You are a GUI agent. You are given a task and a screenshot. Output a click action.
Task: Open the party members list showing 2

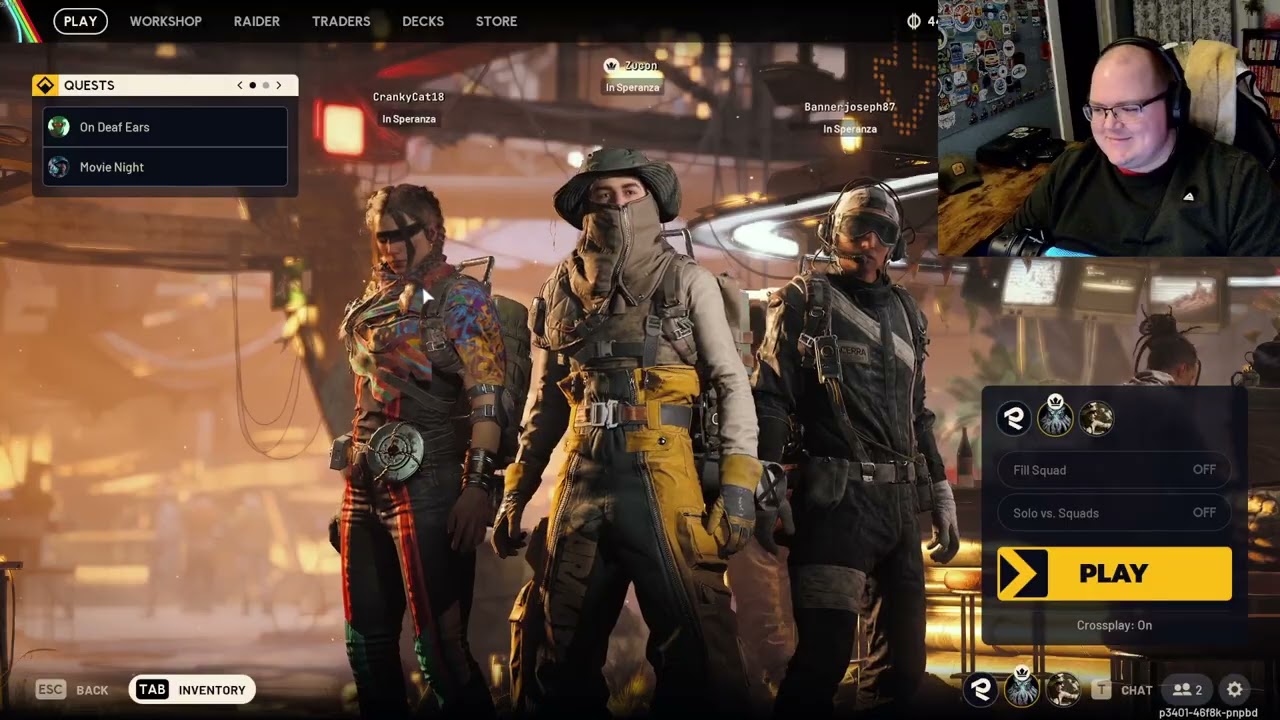point(1187,689)
